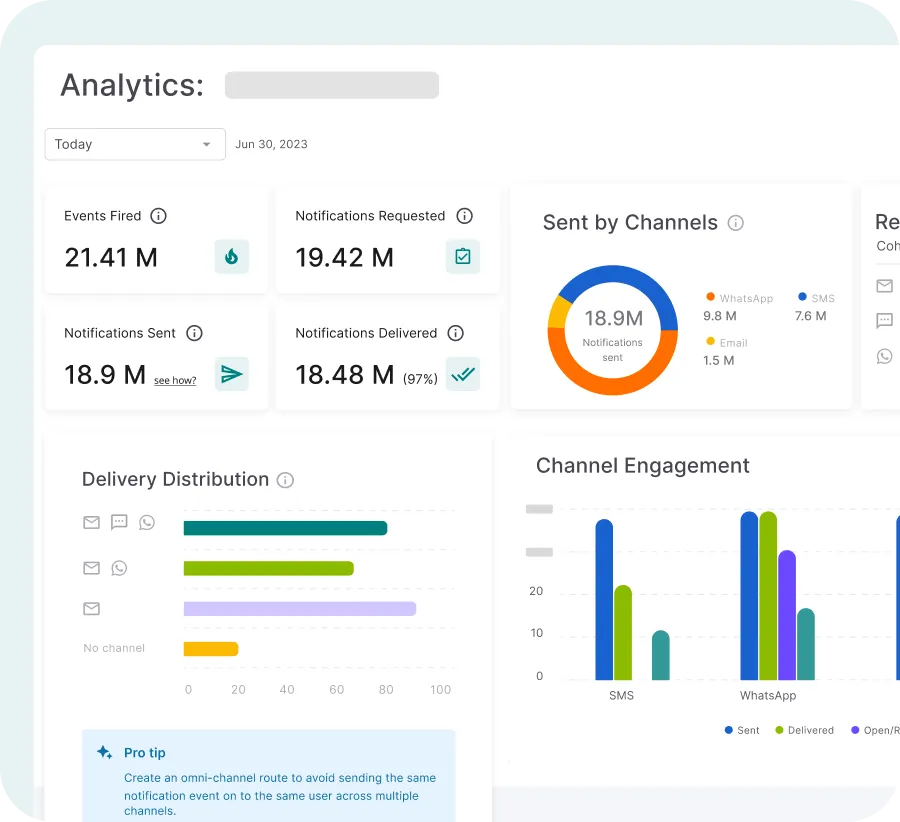Viewport: 900px width, 822px height.
Task: Toggle the Email legend in Sent by Channels
Action: click(727, 343)
